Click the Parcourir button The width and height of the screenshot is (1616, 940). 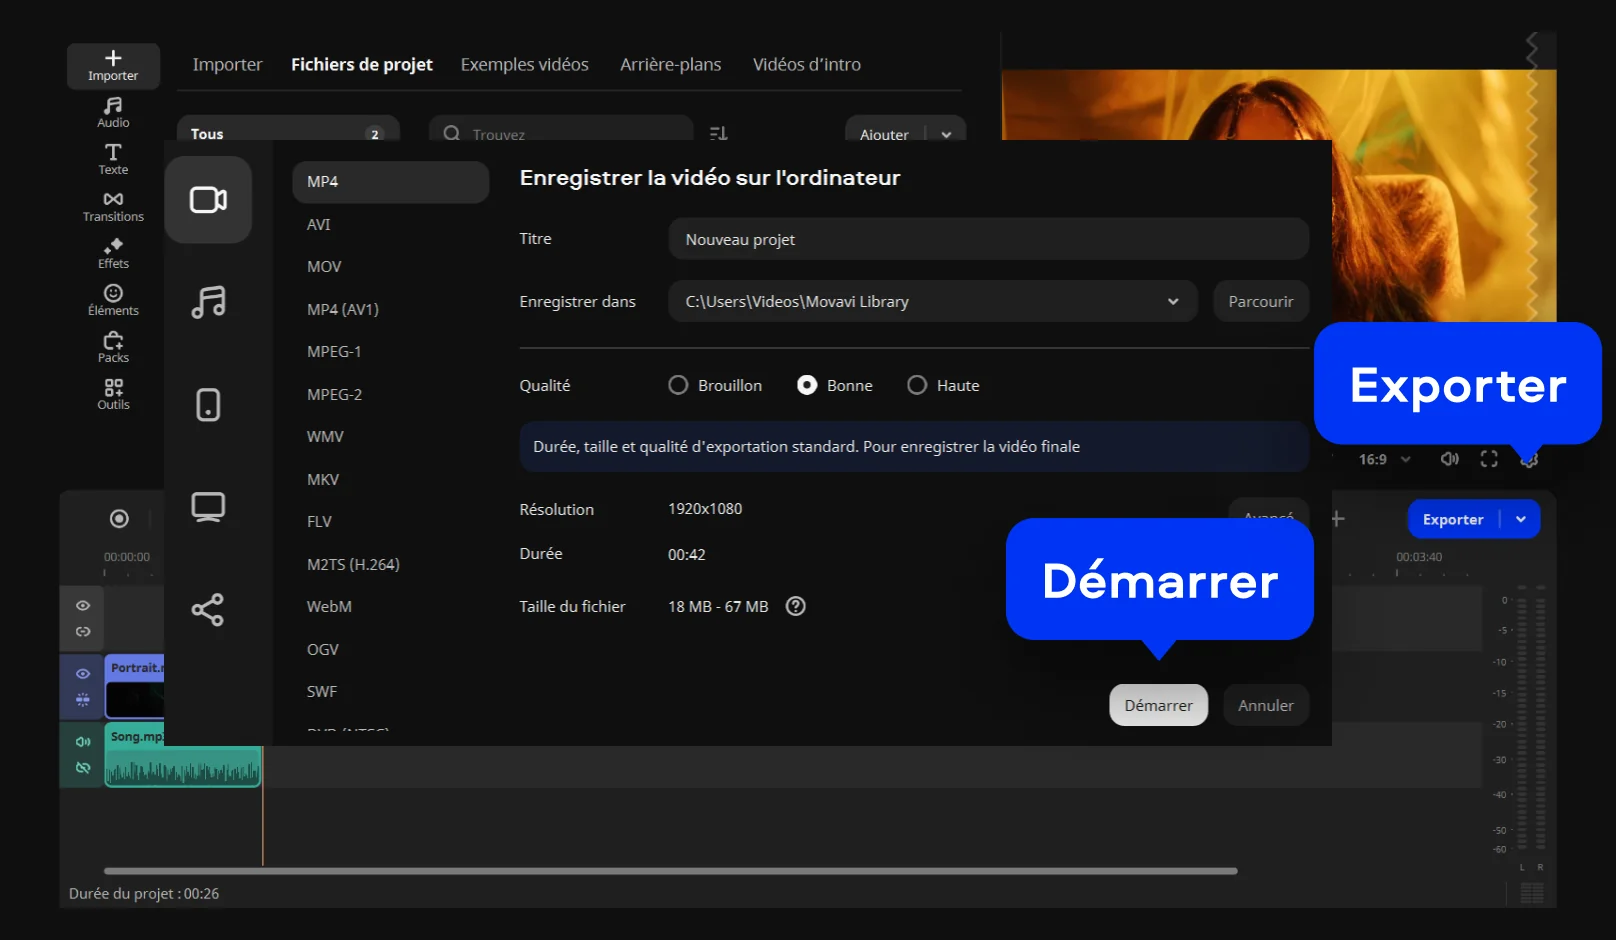[x=1260, y=301]
